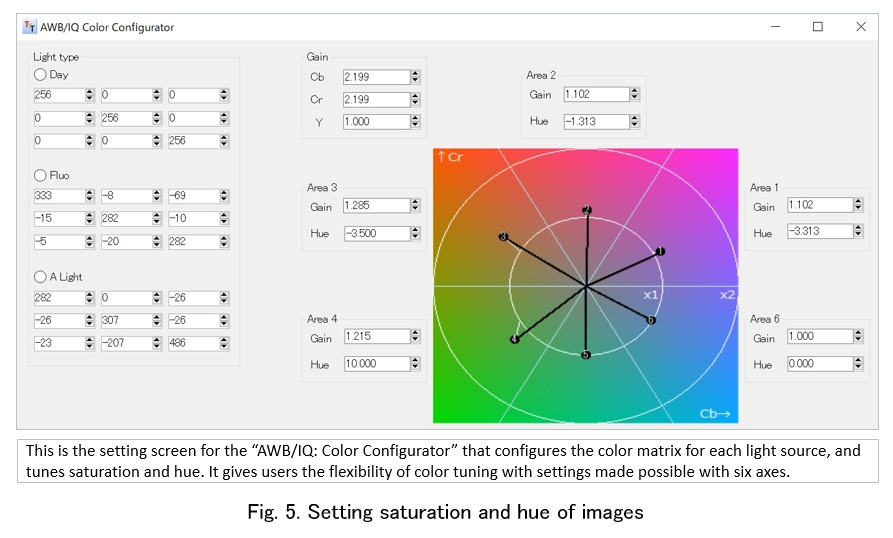Click axis point 3 on the color wheel

point(503,237)
